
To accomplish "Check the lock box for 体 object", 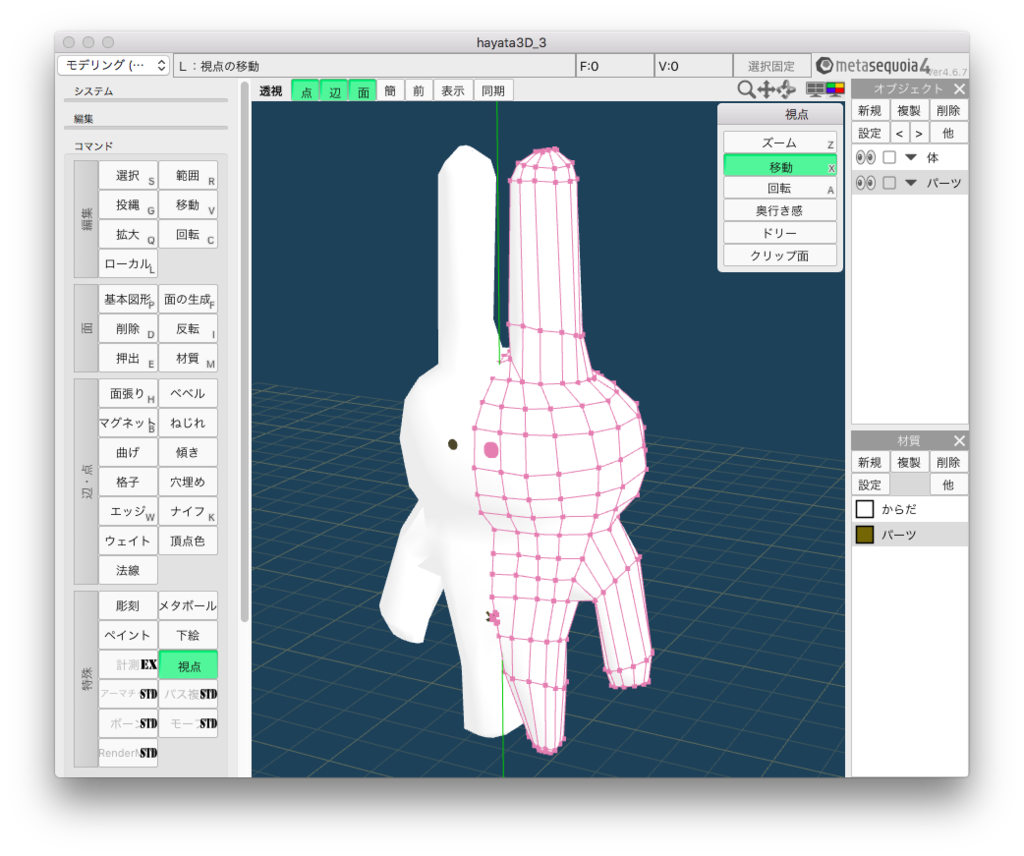I will click(x=889, y=157).
